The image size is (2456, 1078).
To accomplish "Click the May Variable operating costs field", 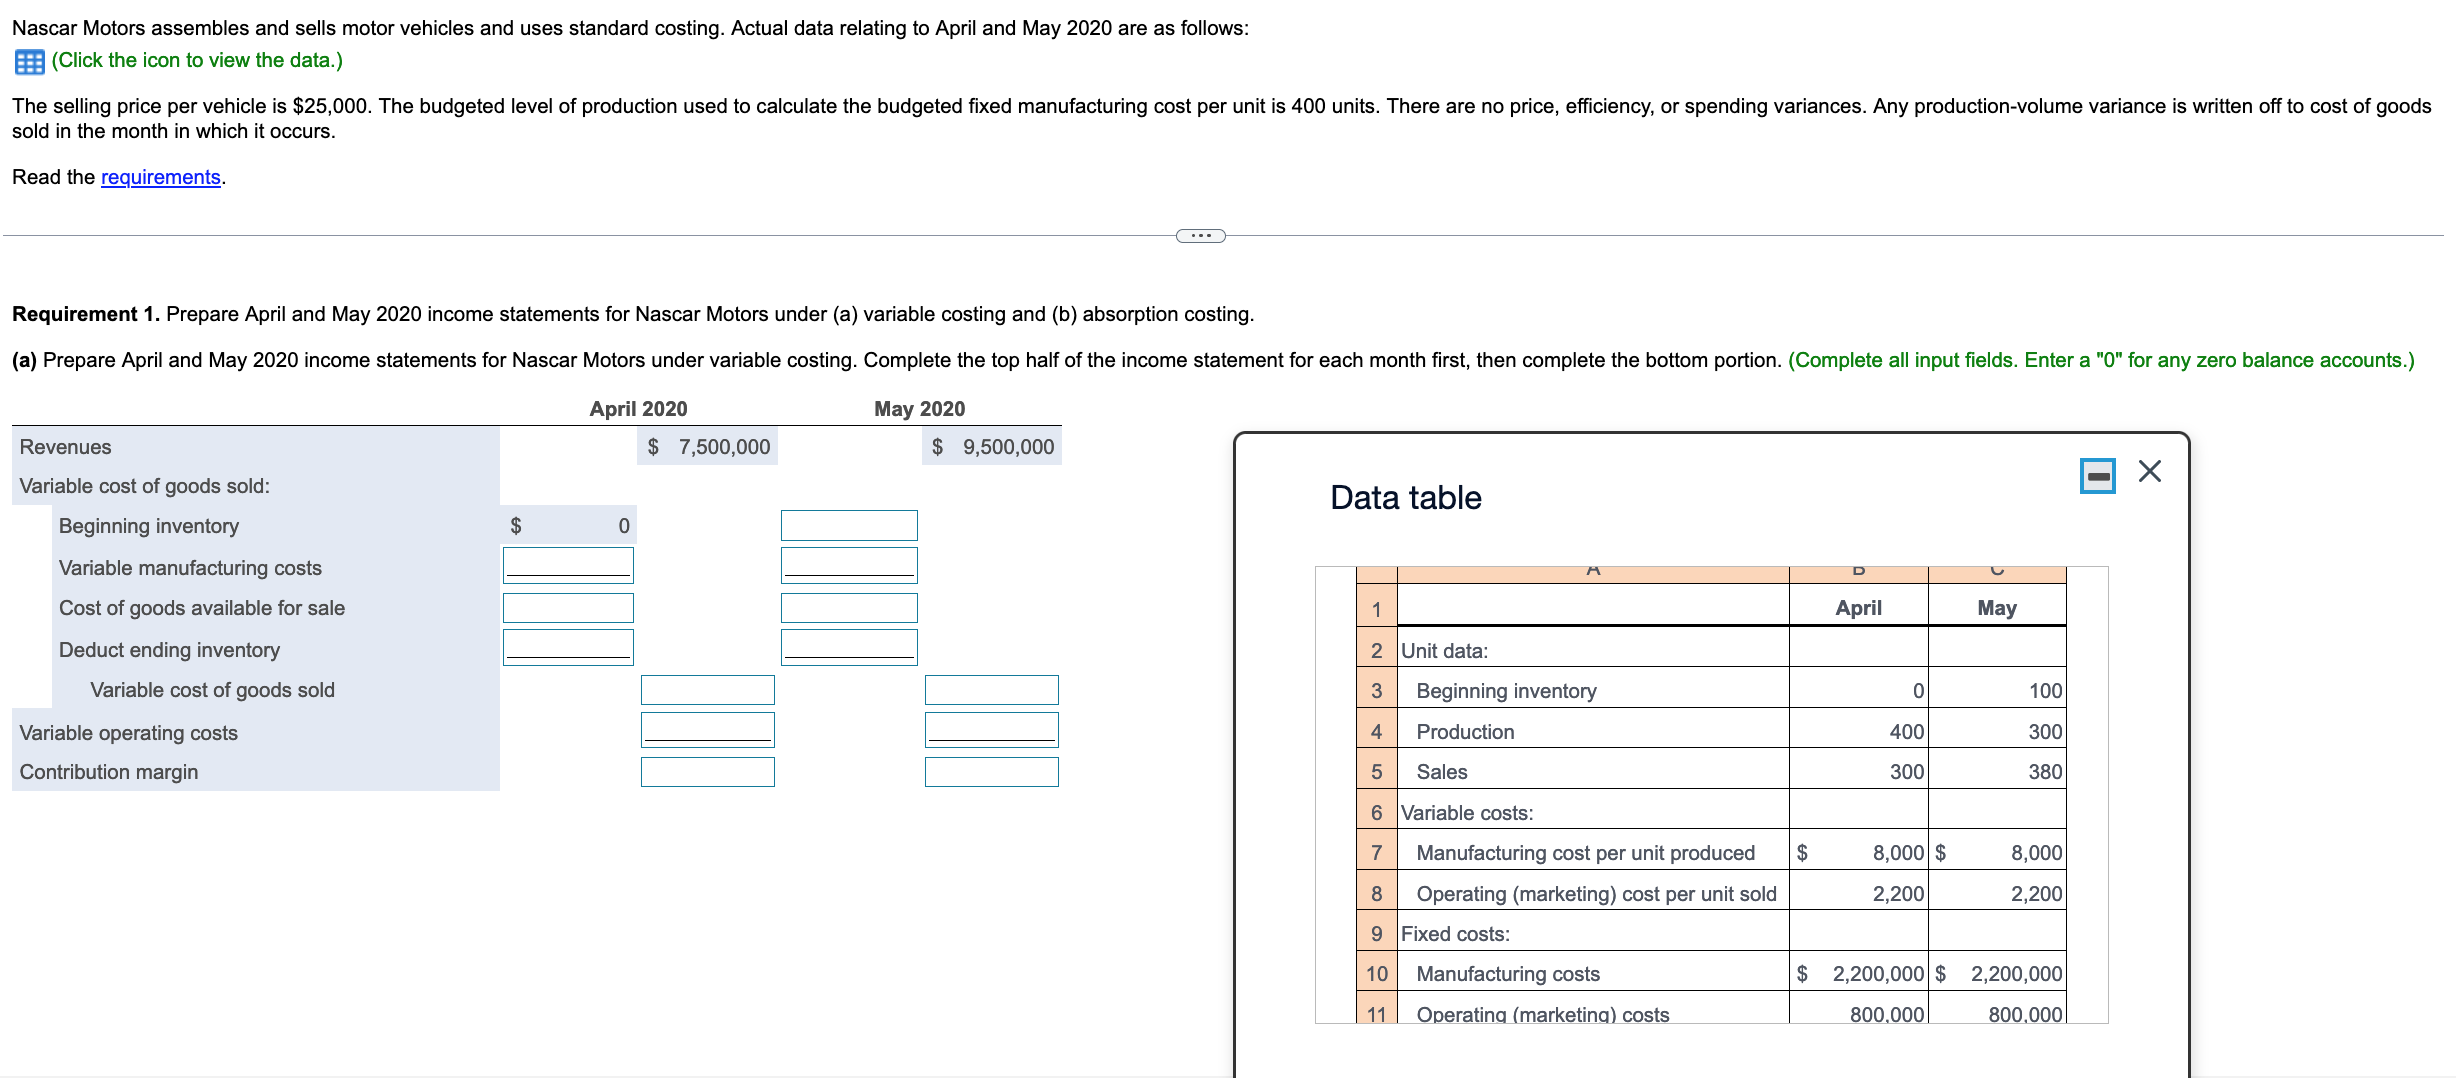I will (991, 729).
